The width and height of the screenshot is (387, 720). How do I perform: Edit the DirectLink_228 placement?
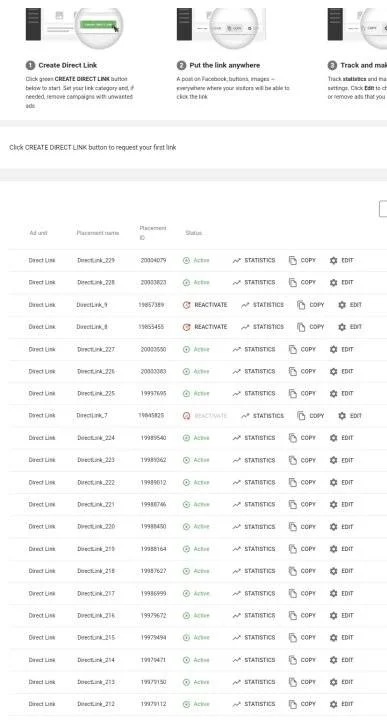[x=342, y=282]
